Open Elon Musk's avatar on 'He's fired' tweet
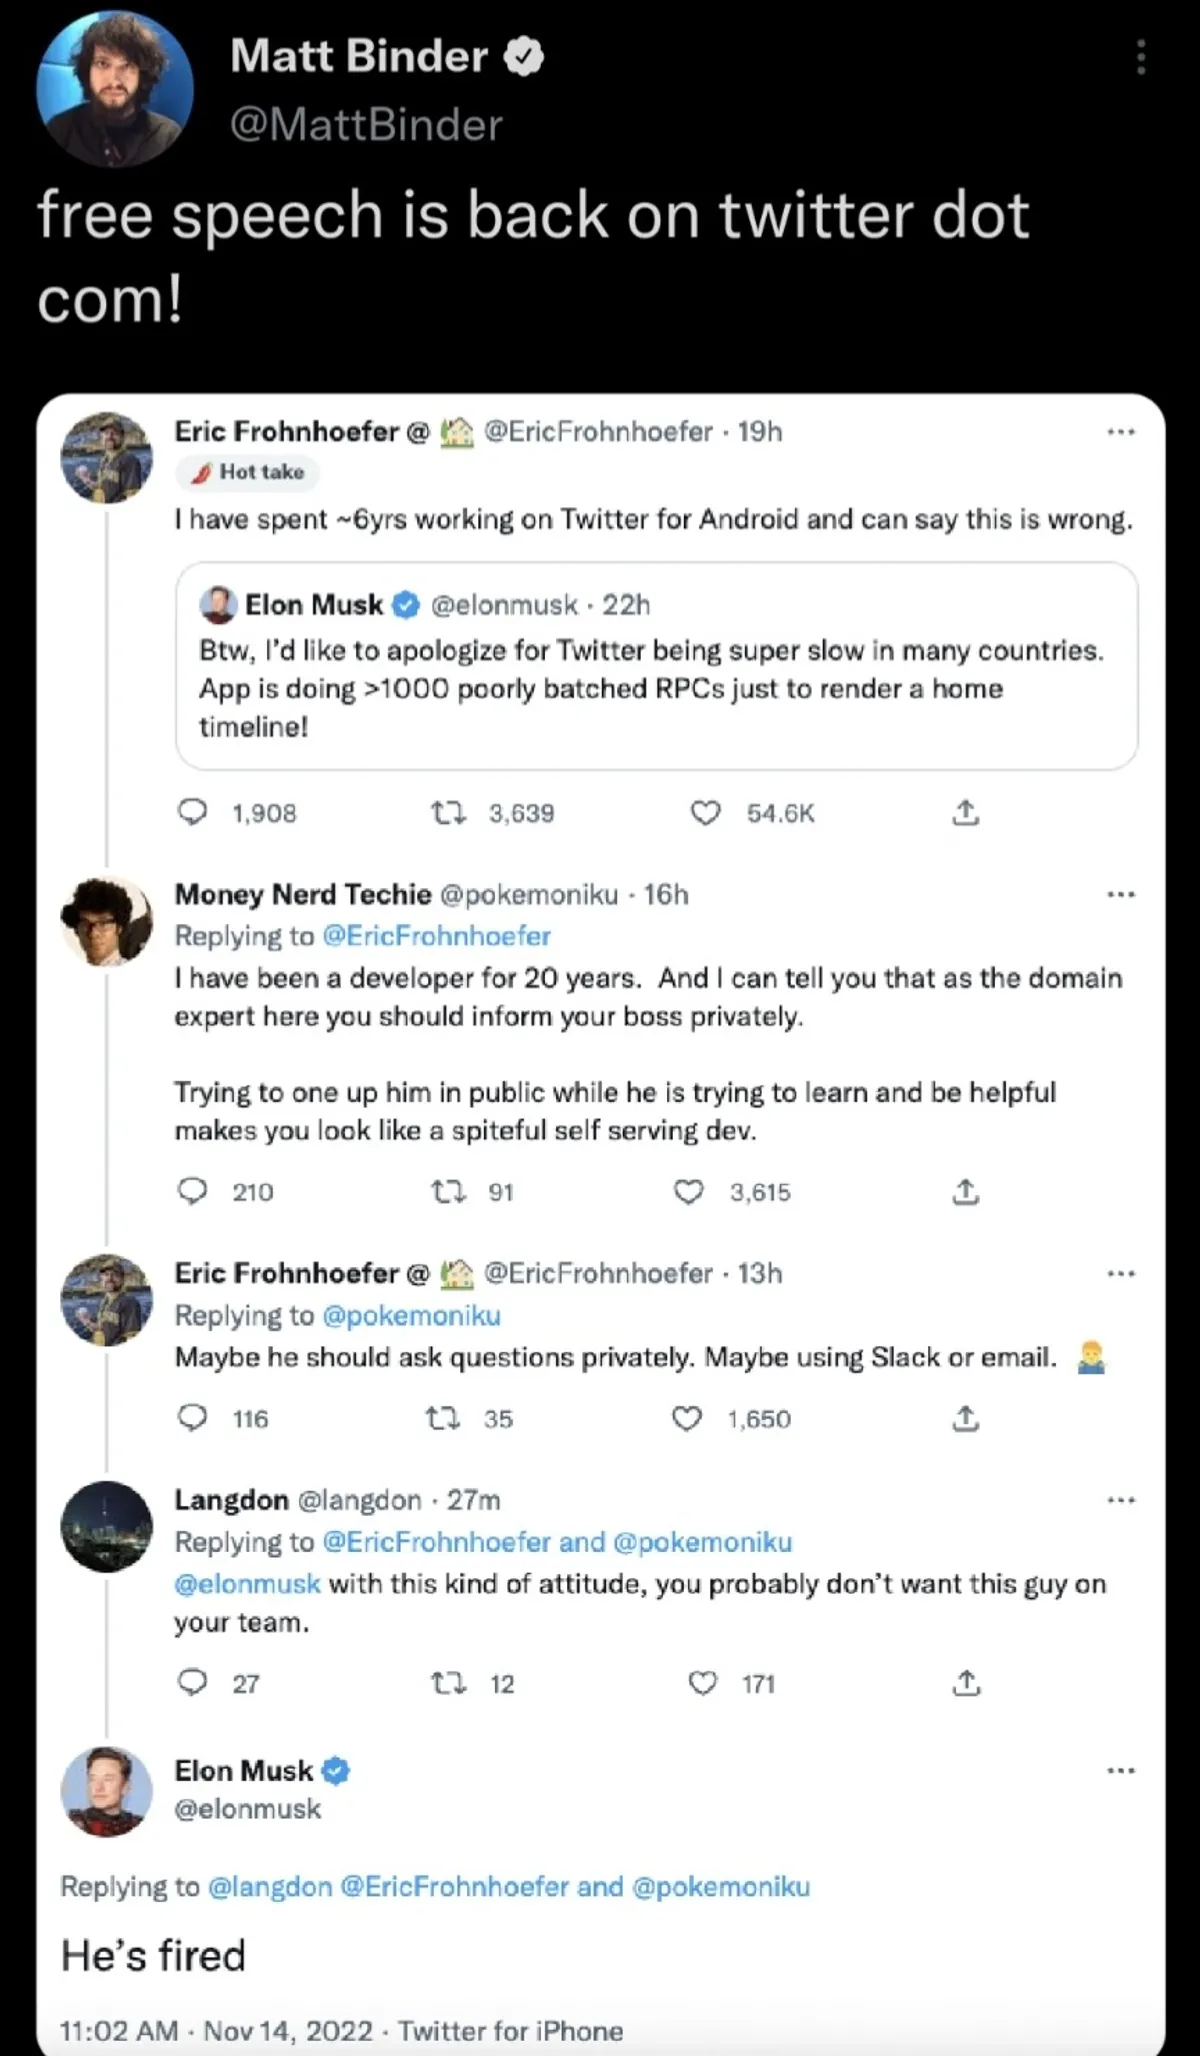The width and height of the screenshot is (1200, 2056). click(x=107, y=1791)
